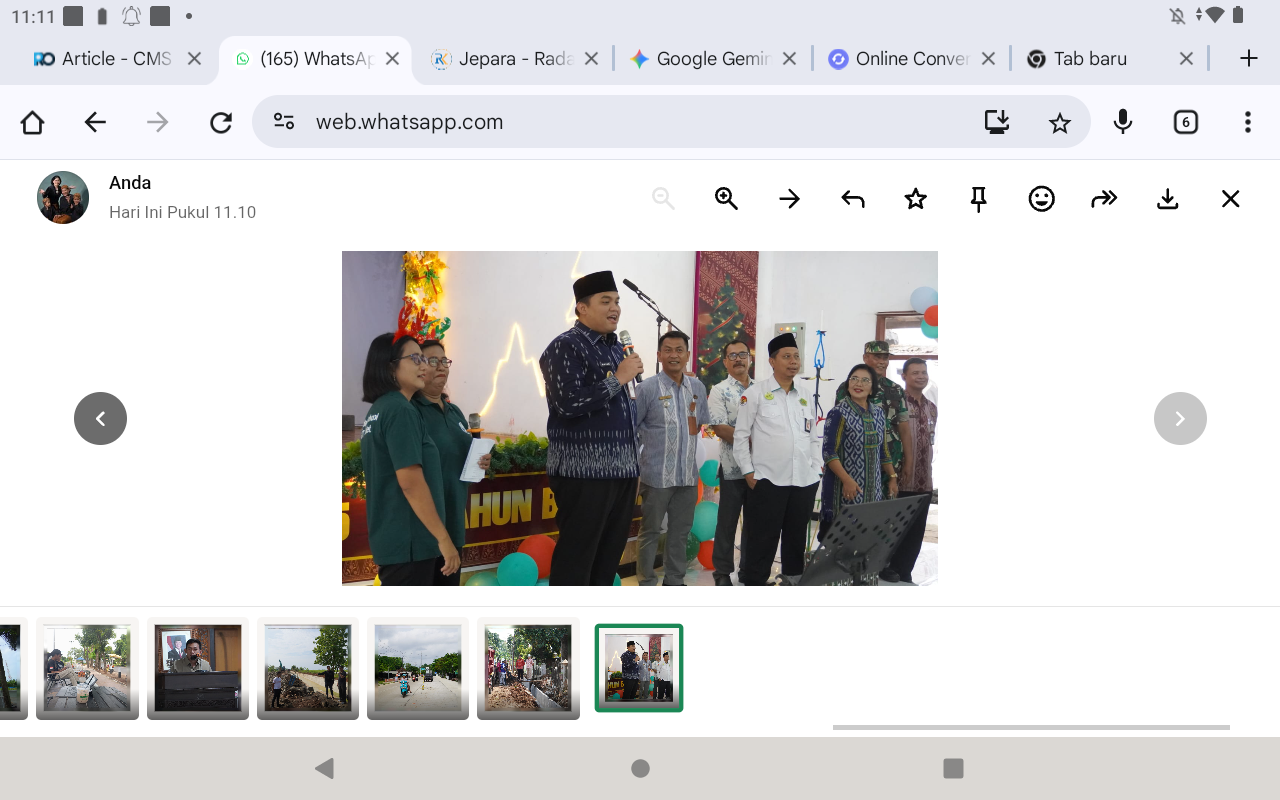Select the highlighted current photo thumbnail
This screenshot has height=800, width=1280.
[x=639, y=668]
